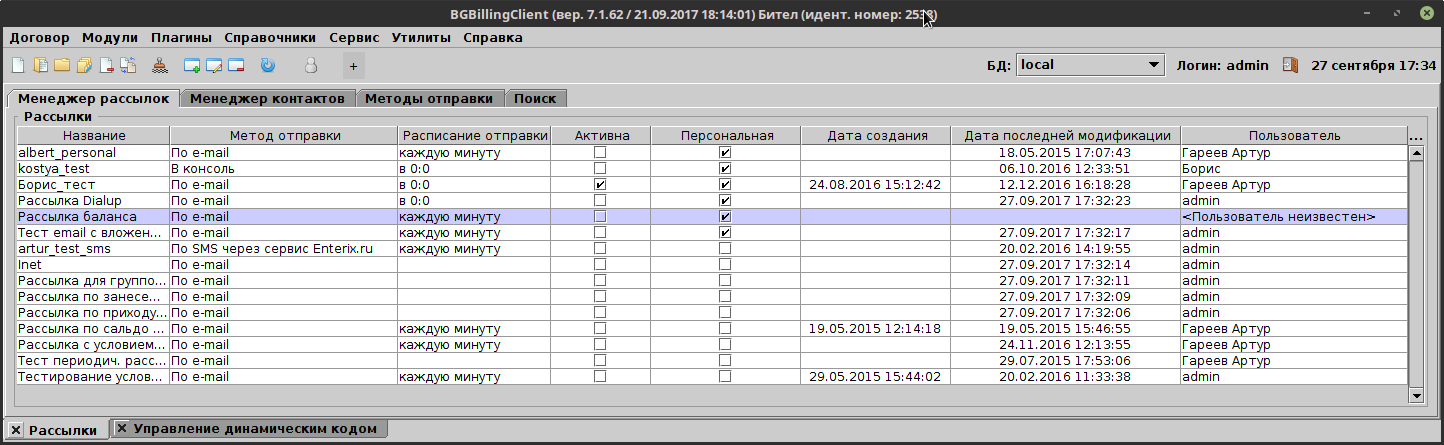This screenshot has height=445, width=1444.
Task: Click the rubber stamp toolbar icon
Action: coord(160,66)
